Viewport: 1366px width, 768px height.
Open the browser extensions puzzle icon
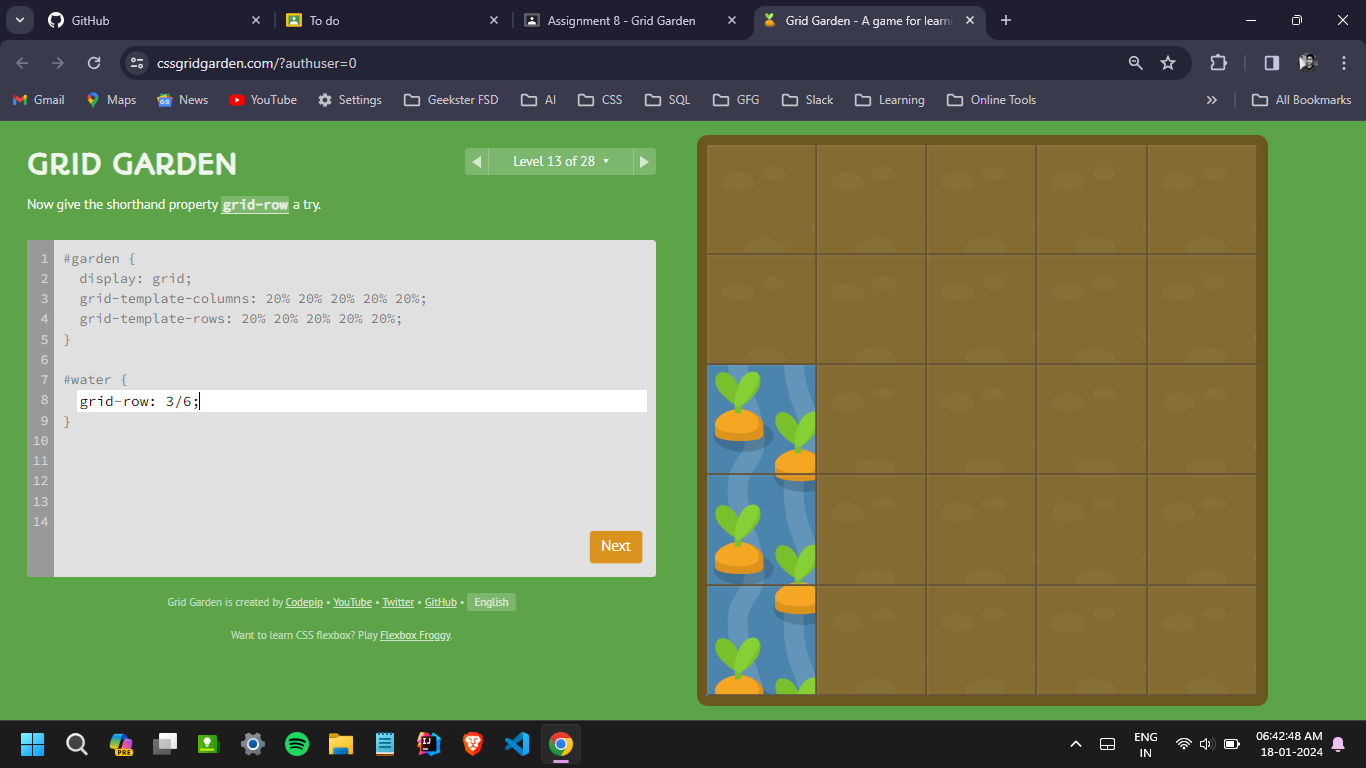pos(1218,63)
